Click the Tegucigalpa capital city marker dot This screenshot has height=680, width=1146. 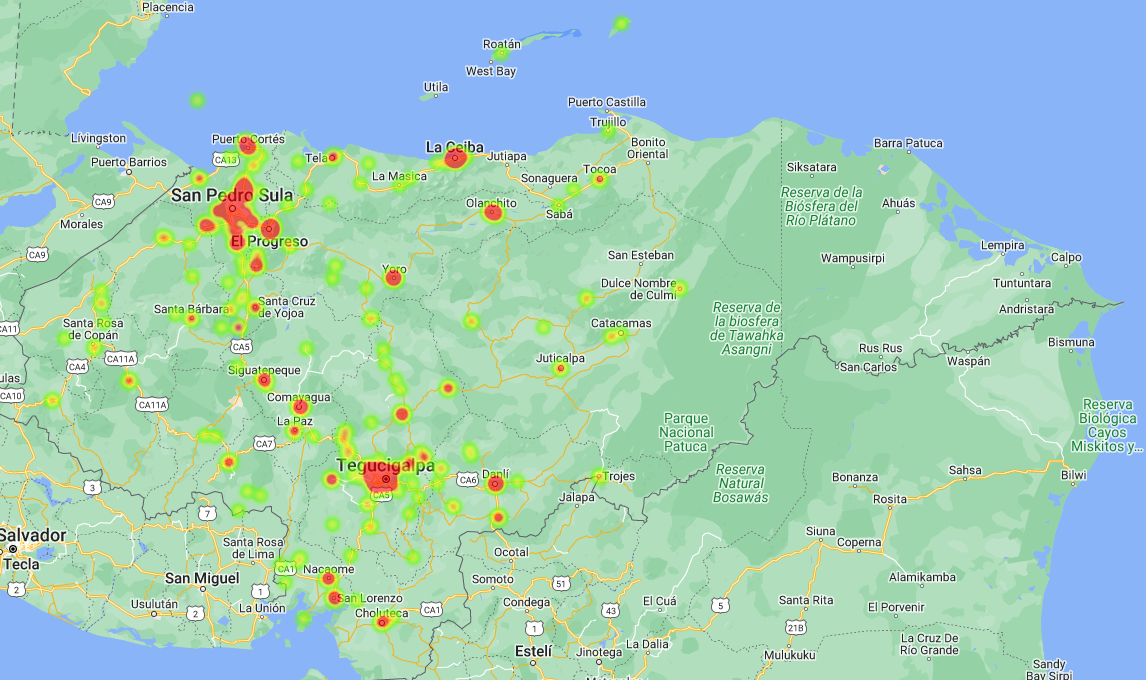386,479
